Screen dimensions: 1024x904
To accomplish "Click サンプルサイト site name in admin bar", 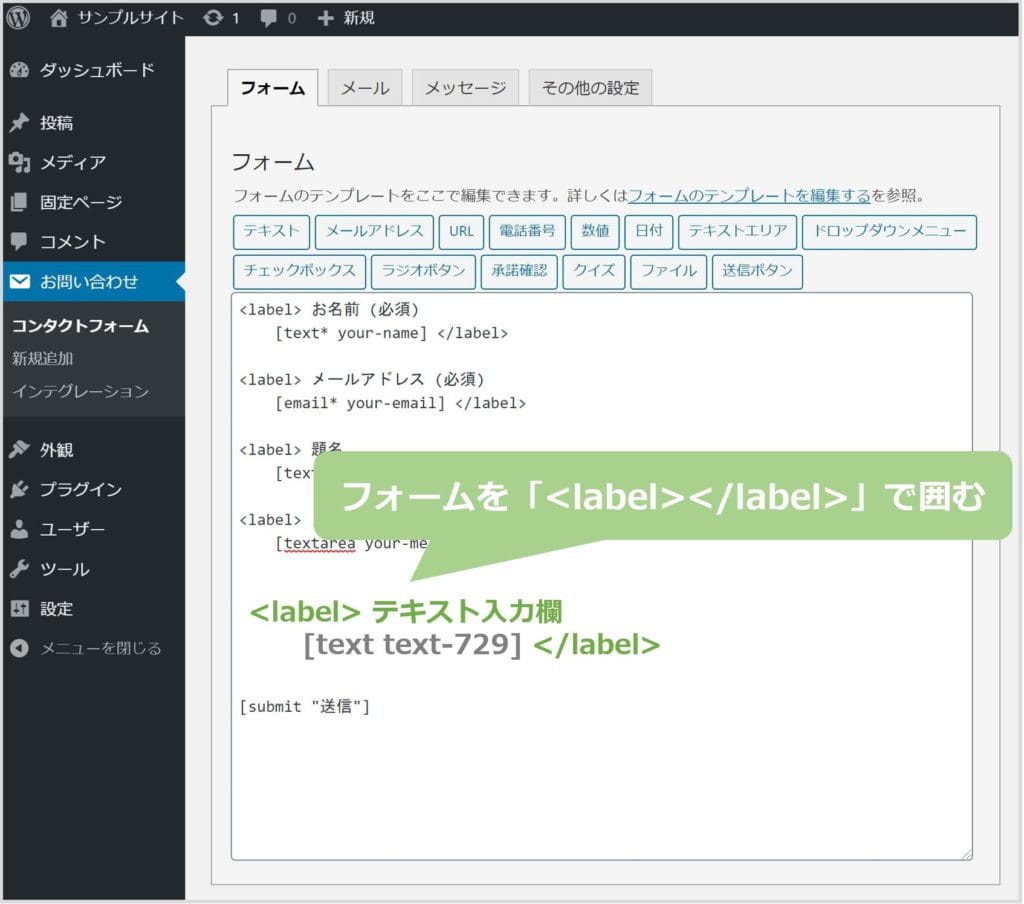I will (131, 18).
